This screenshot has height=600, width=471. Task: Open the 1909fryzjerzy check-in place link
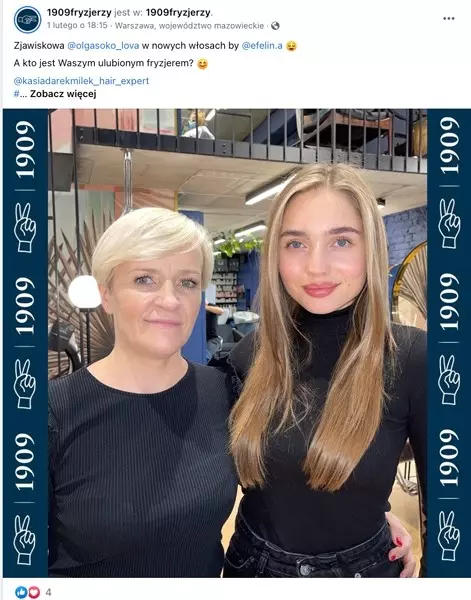[x=178, y=13]
